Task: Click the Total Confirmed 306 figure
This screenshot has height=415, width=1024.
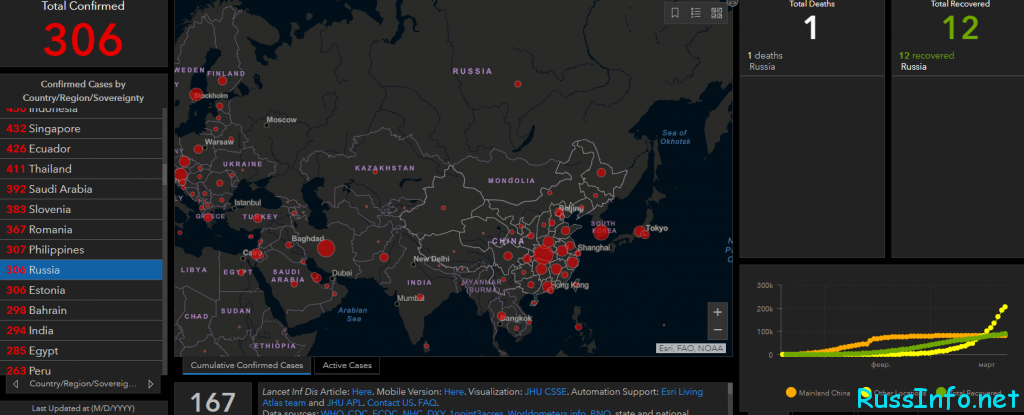Action: coord(83,39)
